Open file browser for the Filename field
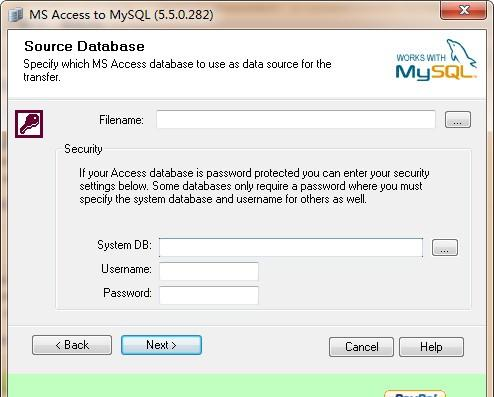Viewport: 494px width, 397px height. [x=458, y=120]
